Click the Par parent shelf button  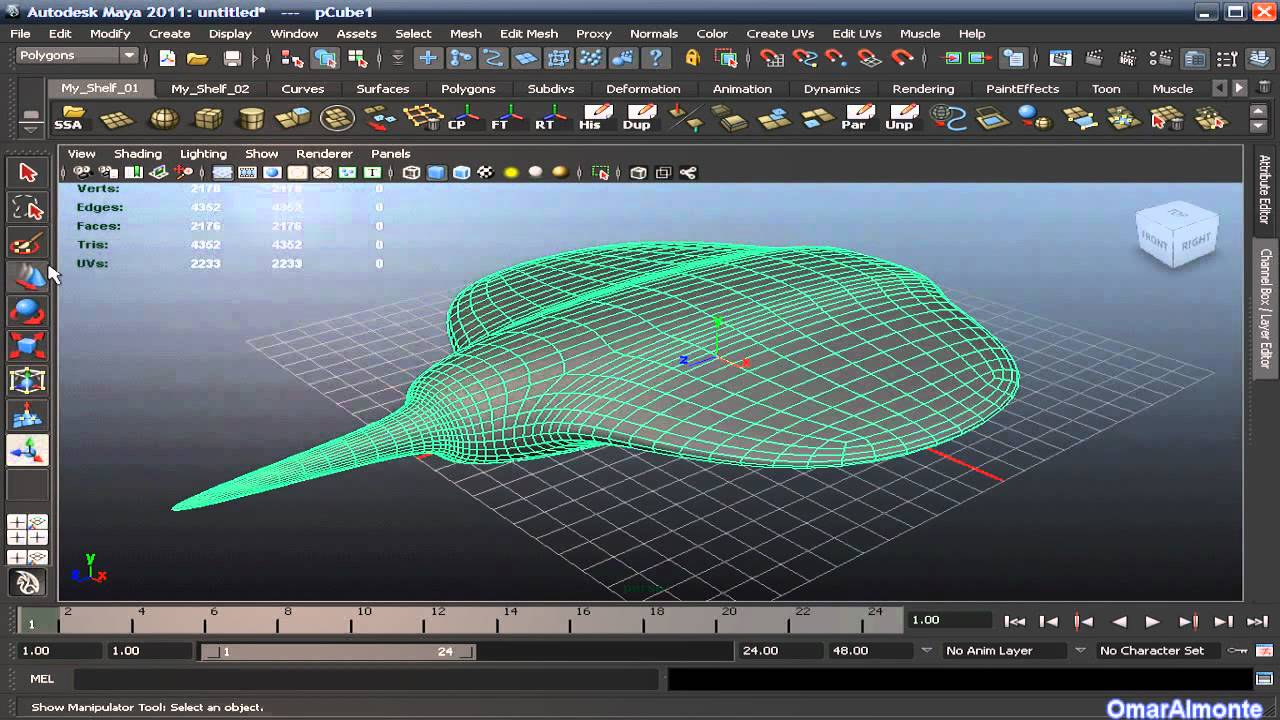[856, 118]
